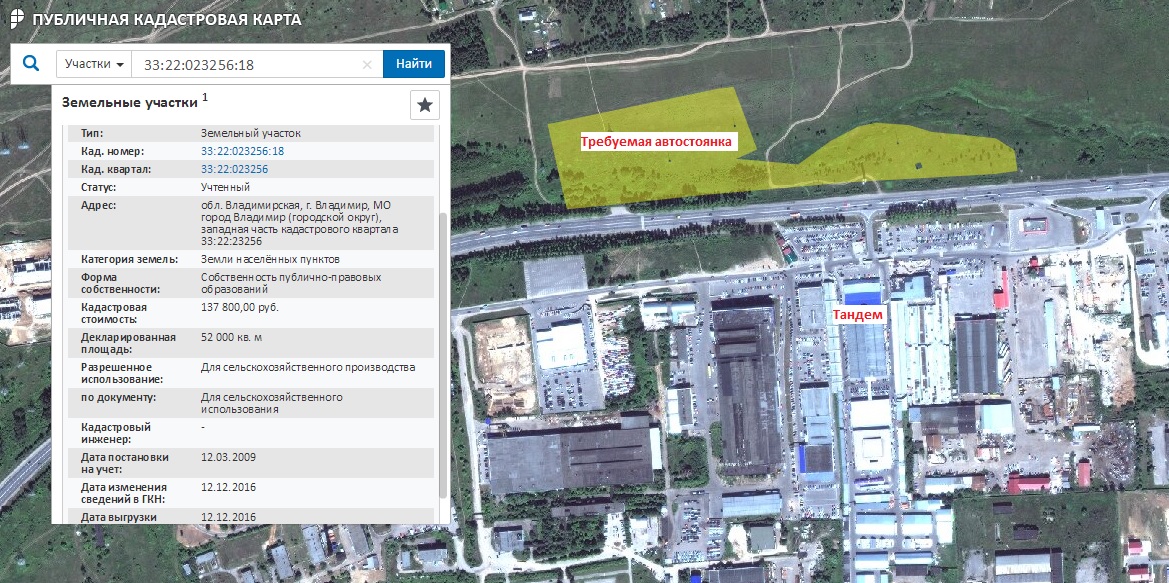Screen dimensions: 1169x583
Task: Select the Кадастровая стоимость row
Action: 250,312
